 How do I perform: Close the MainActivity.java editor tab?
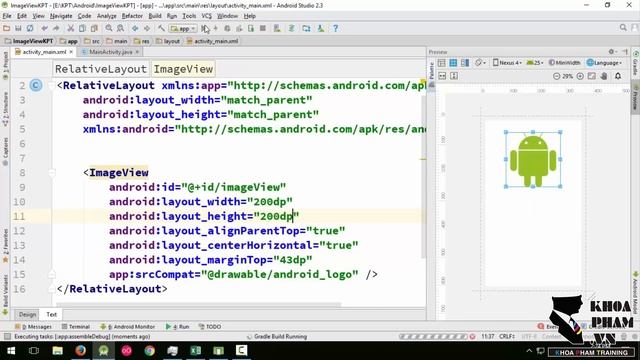coord(137,52)
